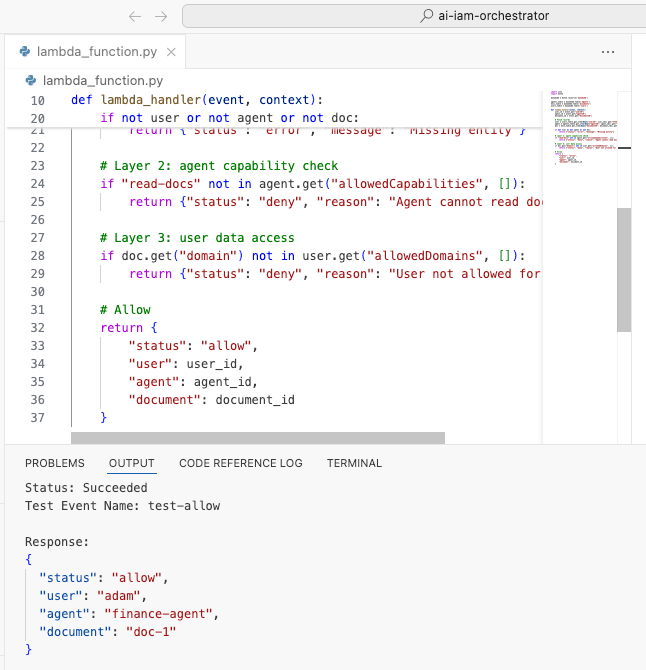Click user_id on line 34
Viewport: 646px width, 670px height.
211,364
